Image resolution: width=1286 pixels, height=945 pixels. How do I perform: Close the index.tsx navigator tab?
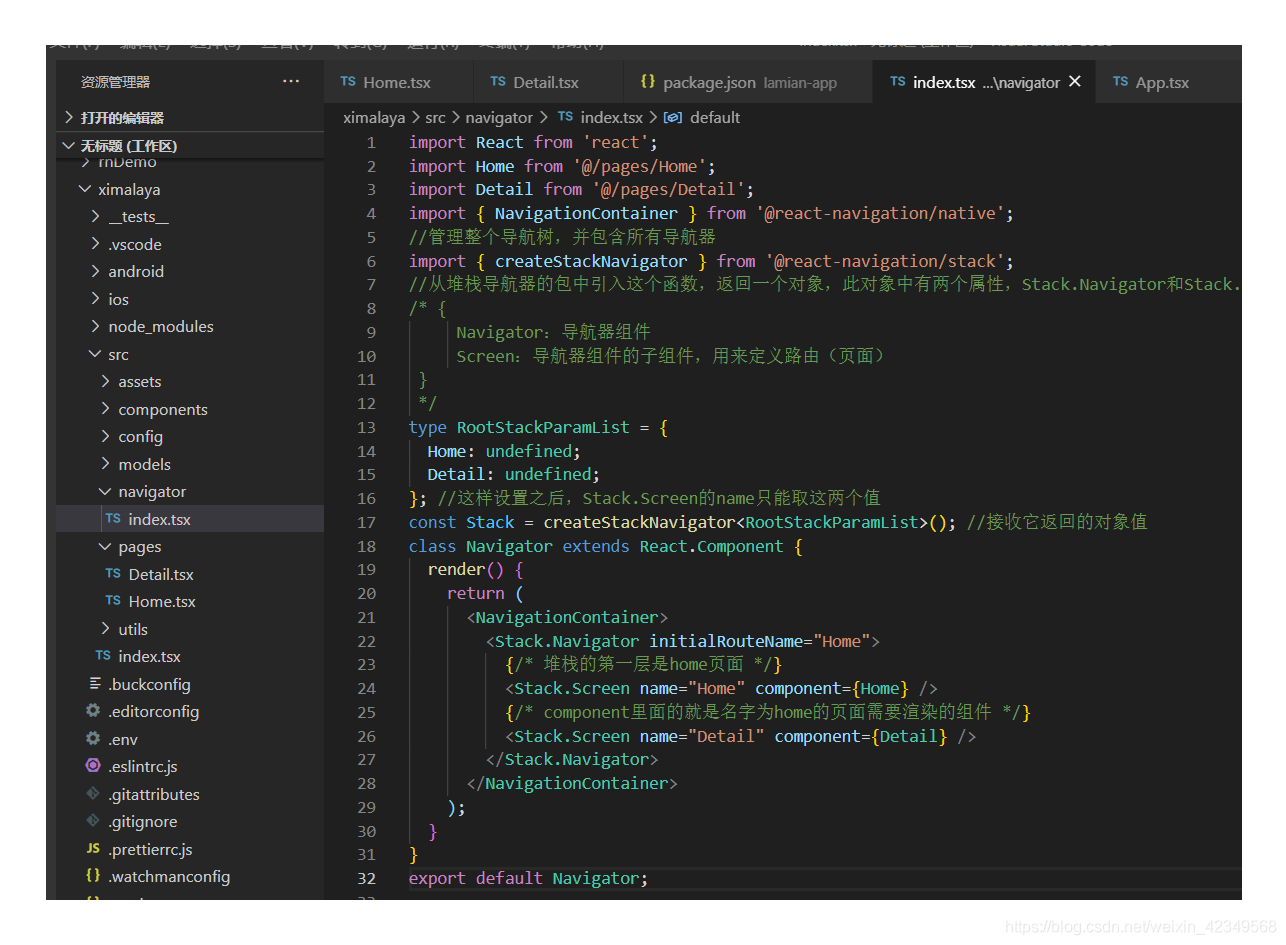tap(1075, 82)
